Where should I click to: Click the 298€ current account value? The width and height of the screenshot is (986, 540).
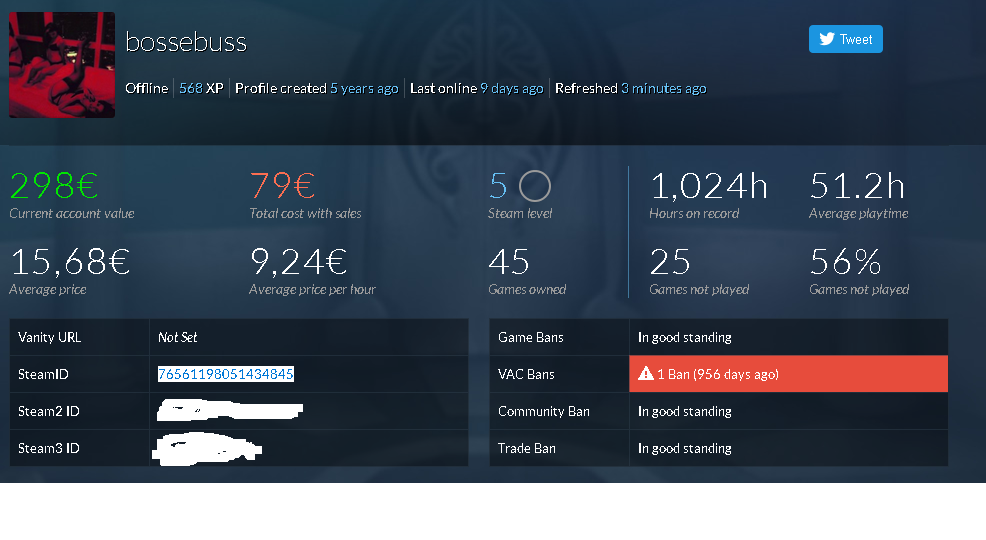[x=54, y=186]
